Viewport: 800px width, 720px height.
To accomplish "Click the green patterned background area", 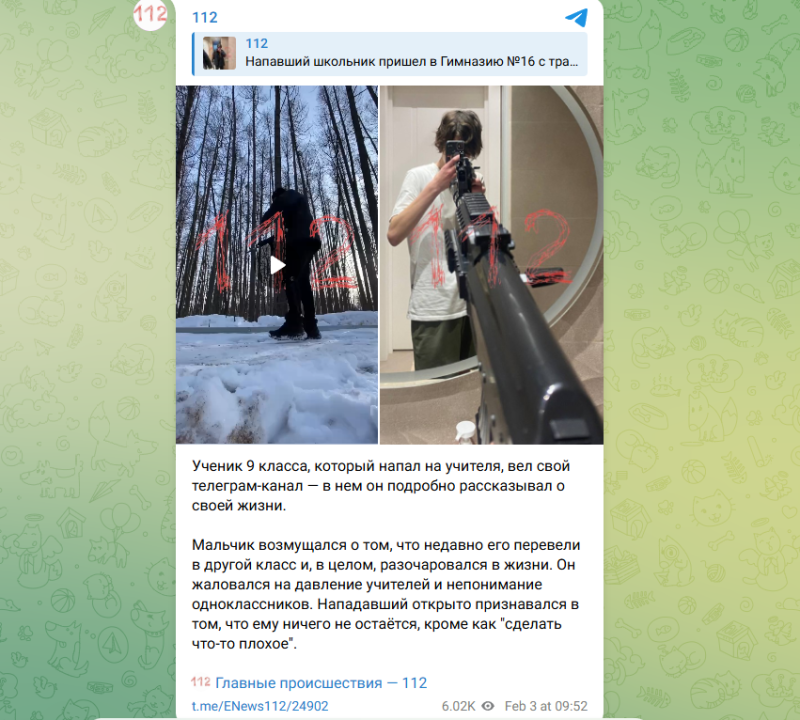I will [x=704, y=357].
